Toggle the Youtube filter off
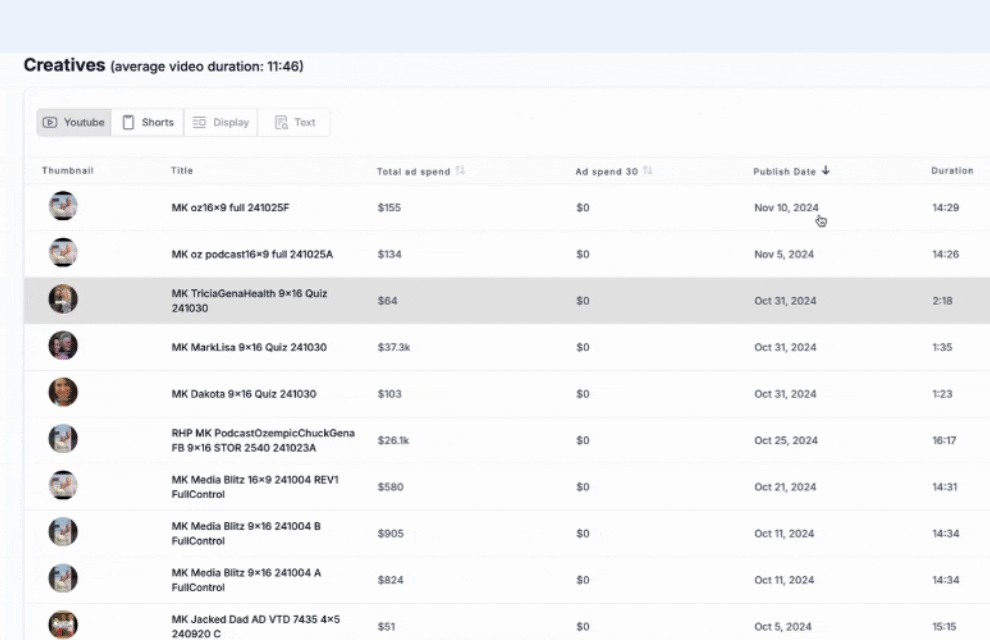 [x=73, y=122]
